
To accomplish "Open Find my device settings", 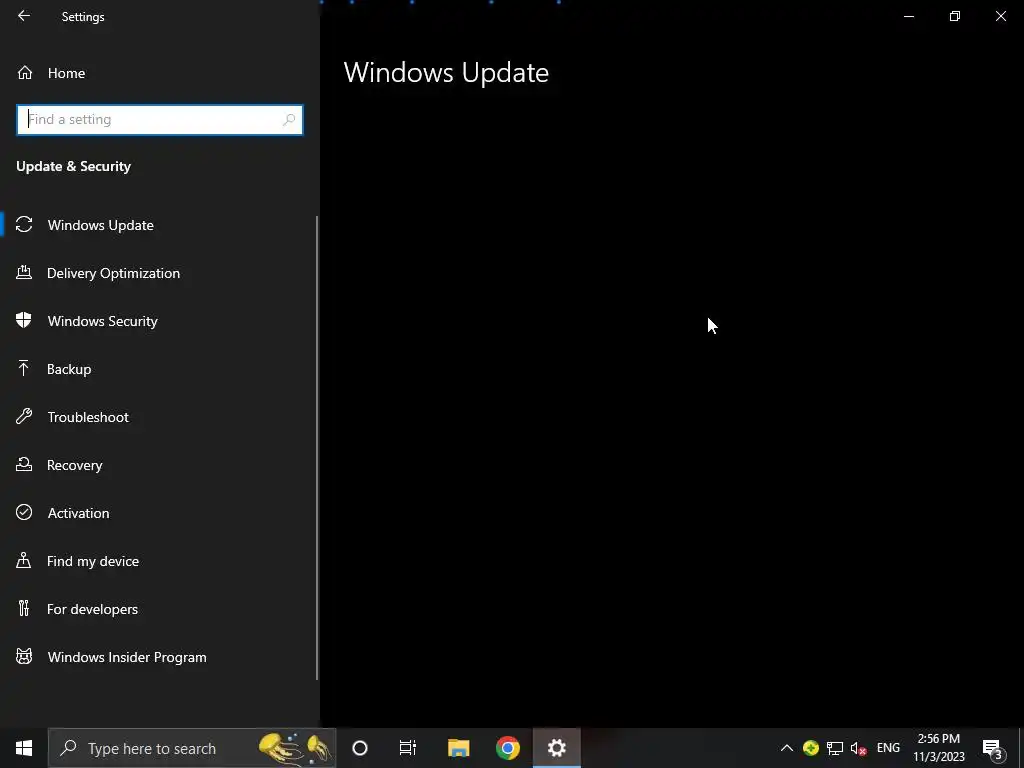I will (159, 561).
